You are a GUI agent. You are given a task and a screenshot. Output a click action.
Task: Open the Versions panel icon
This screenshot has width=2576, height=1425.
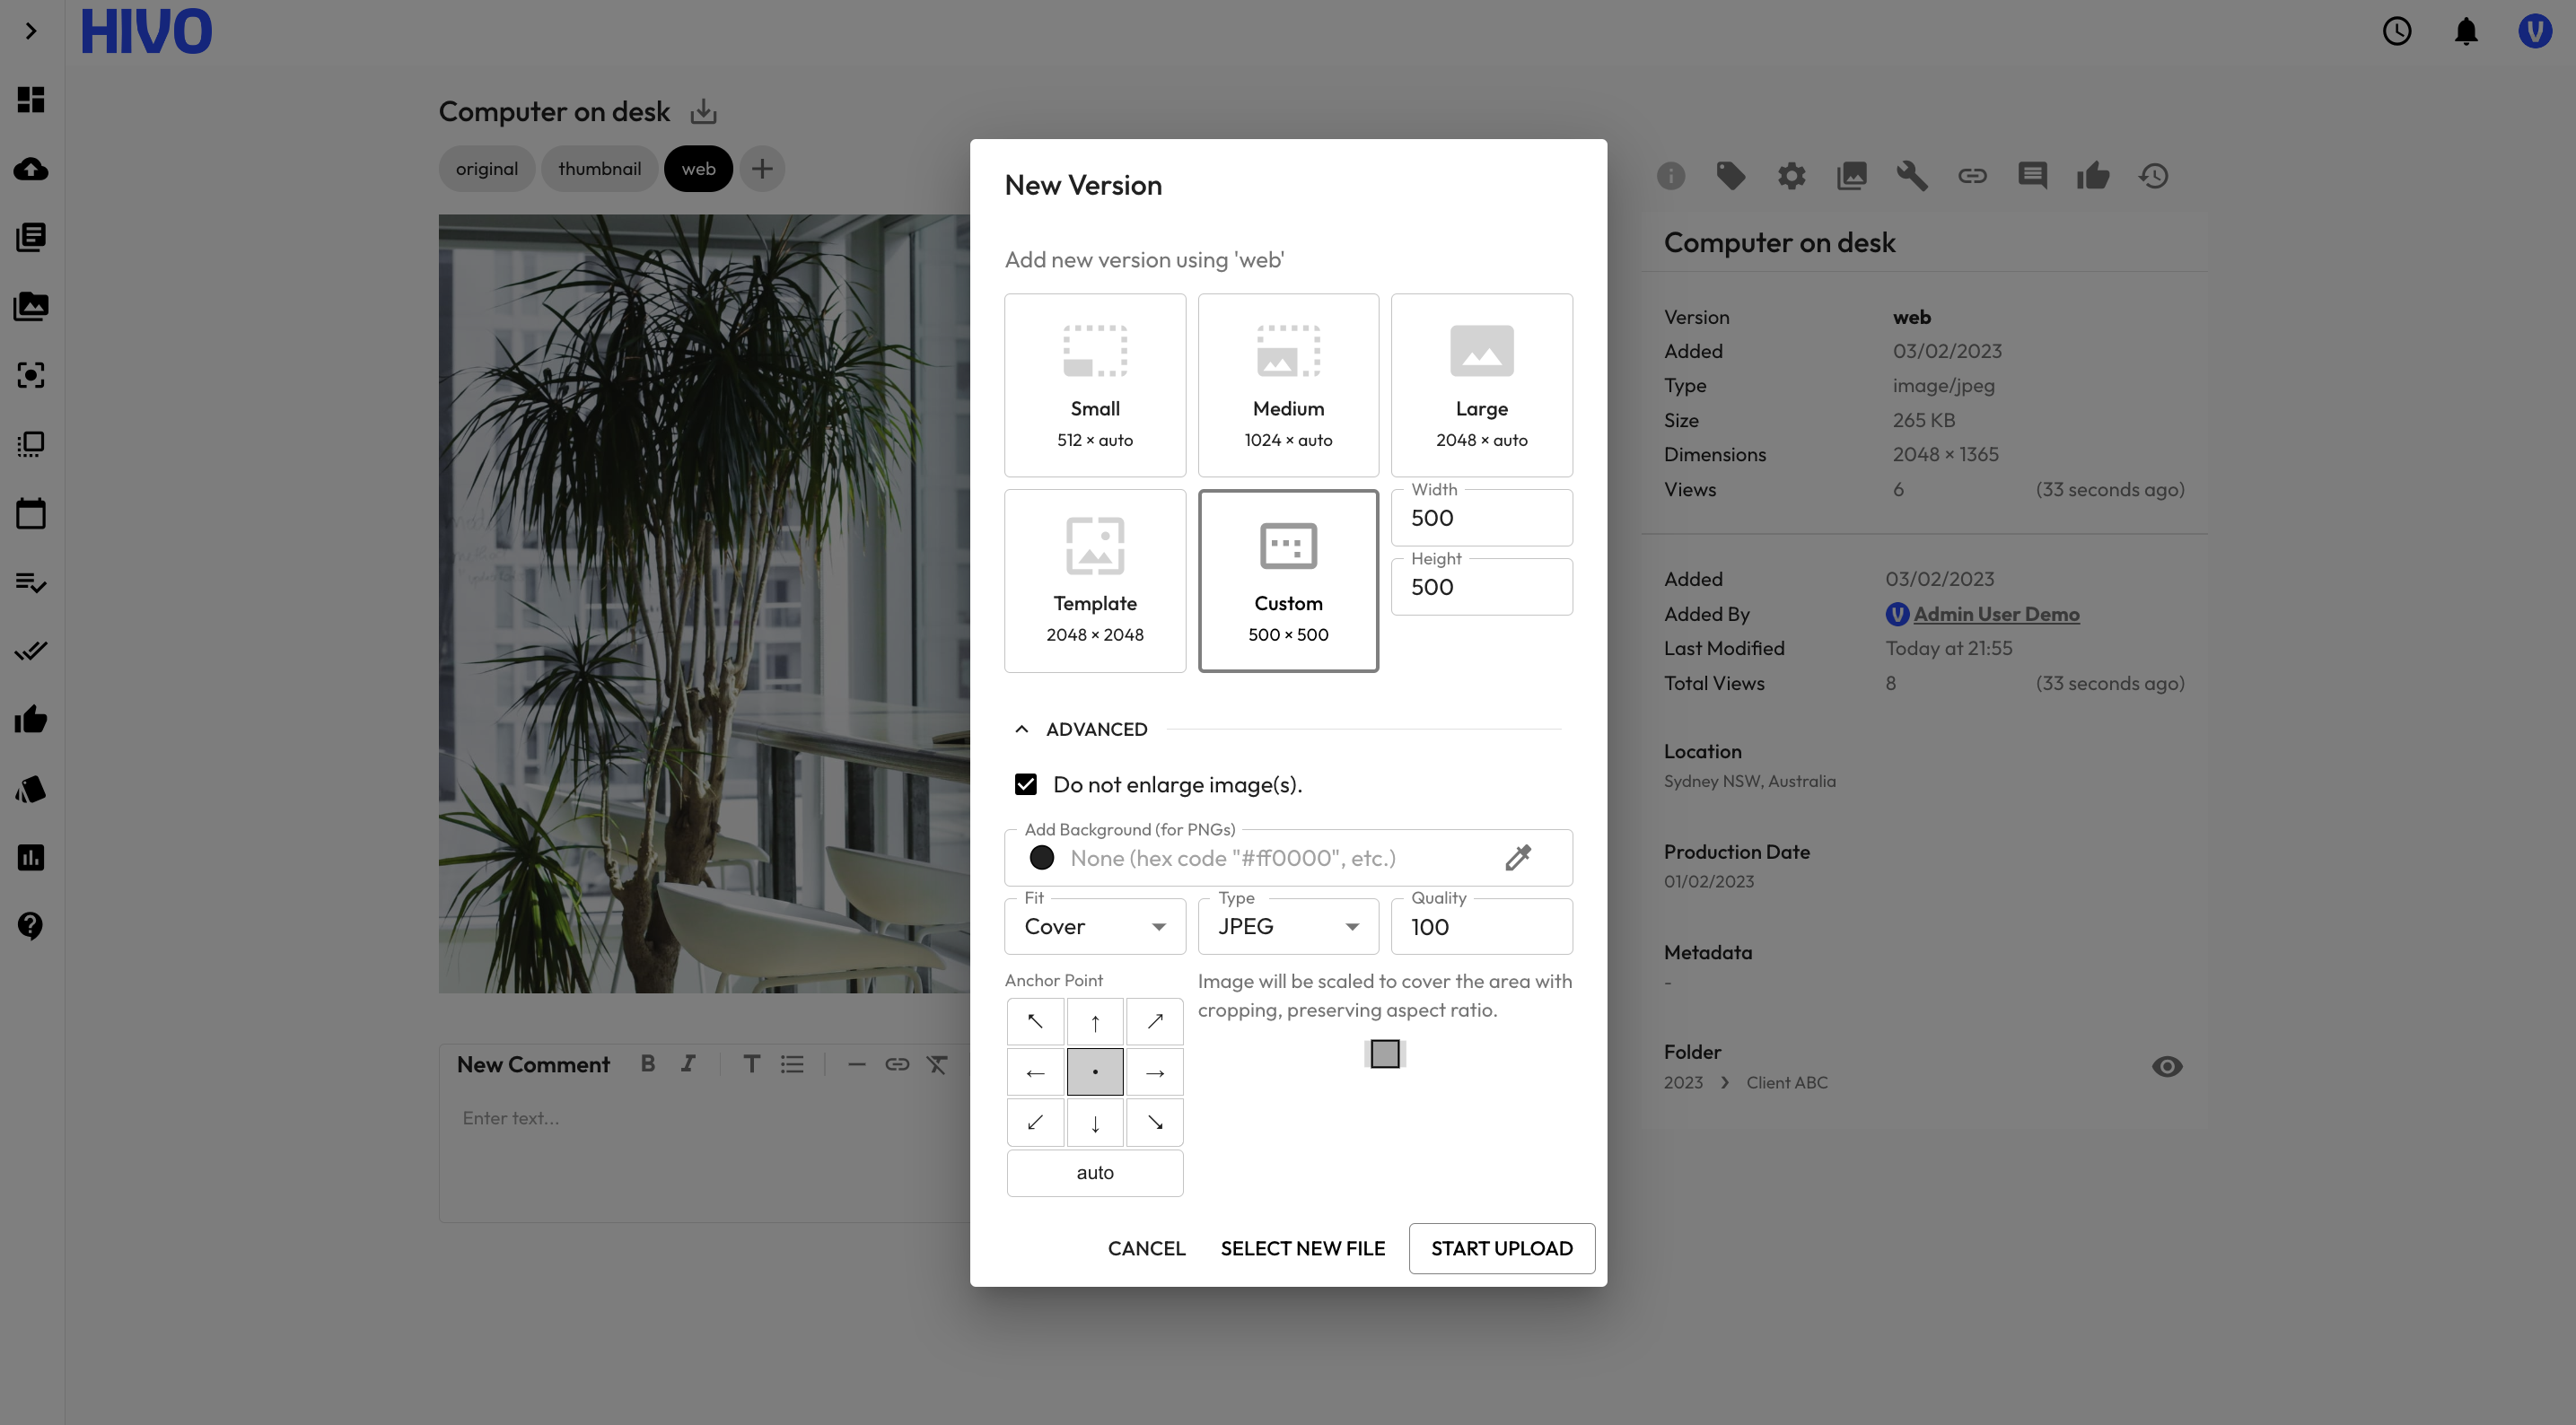pyautogui.click(x=1853, y=175)
